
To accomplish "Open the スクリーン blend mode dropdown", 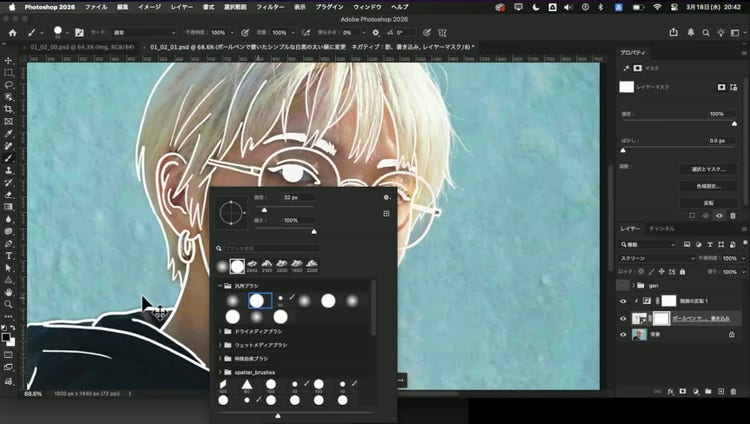I will [x=658, y=257].
